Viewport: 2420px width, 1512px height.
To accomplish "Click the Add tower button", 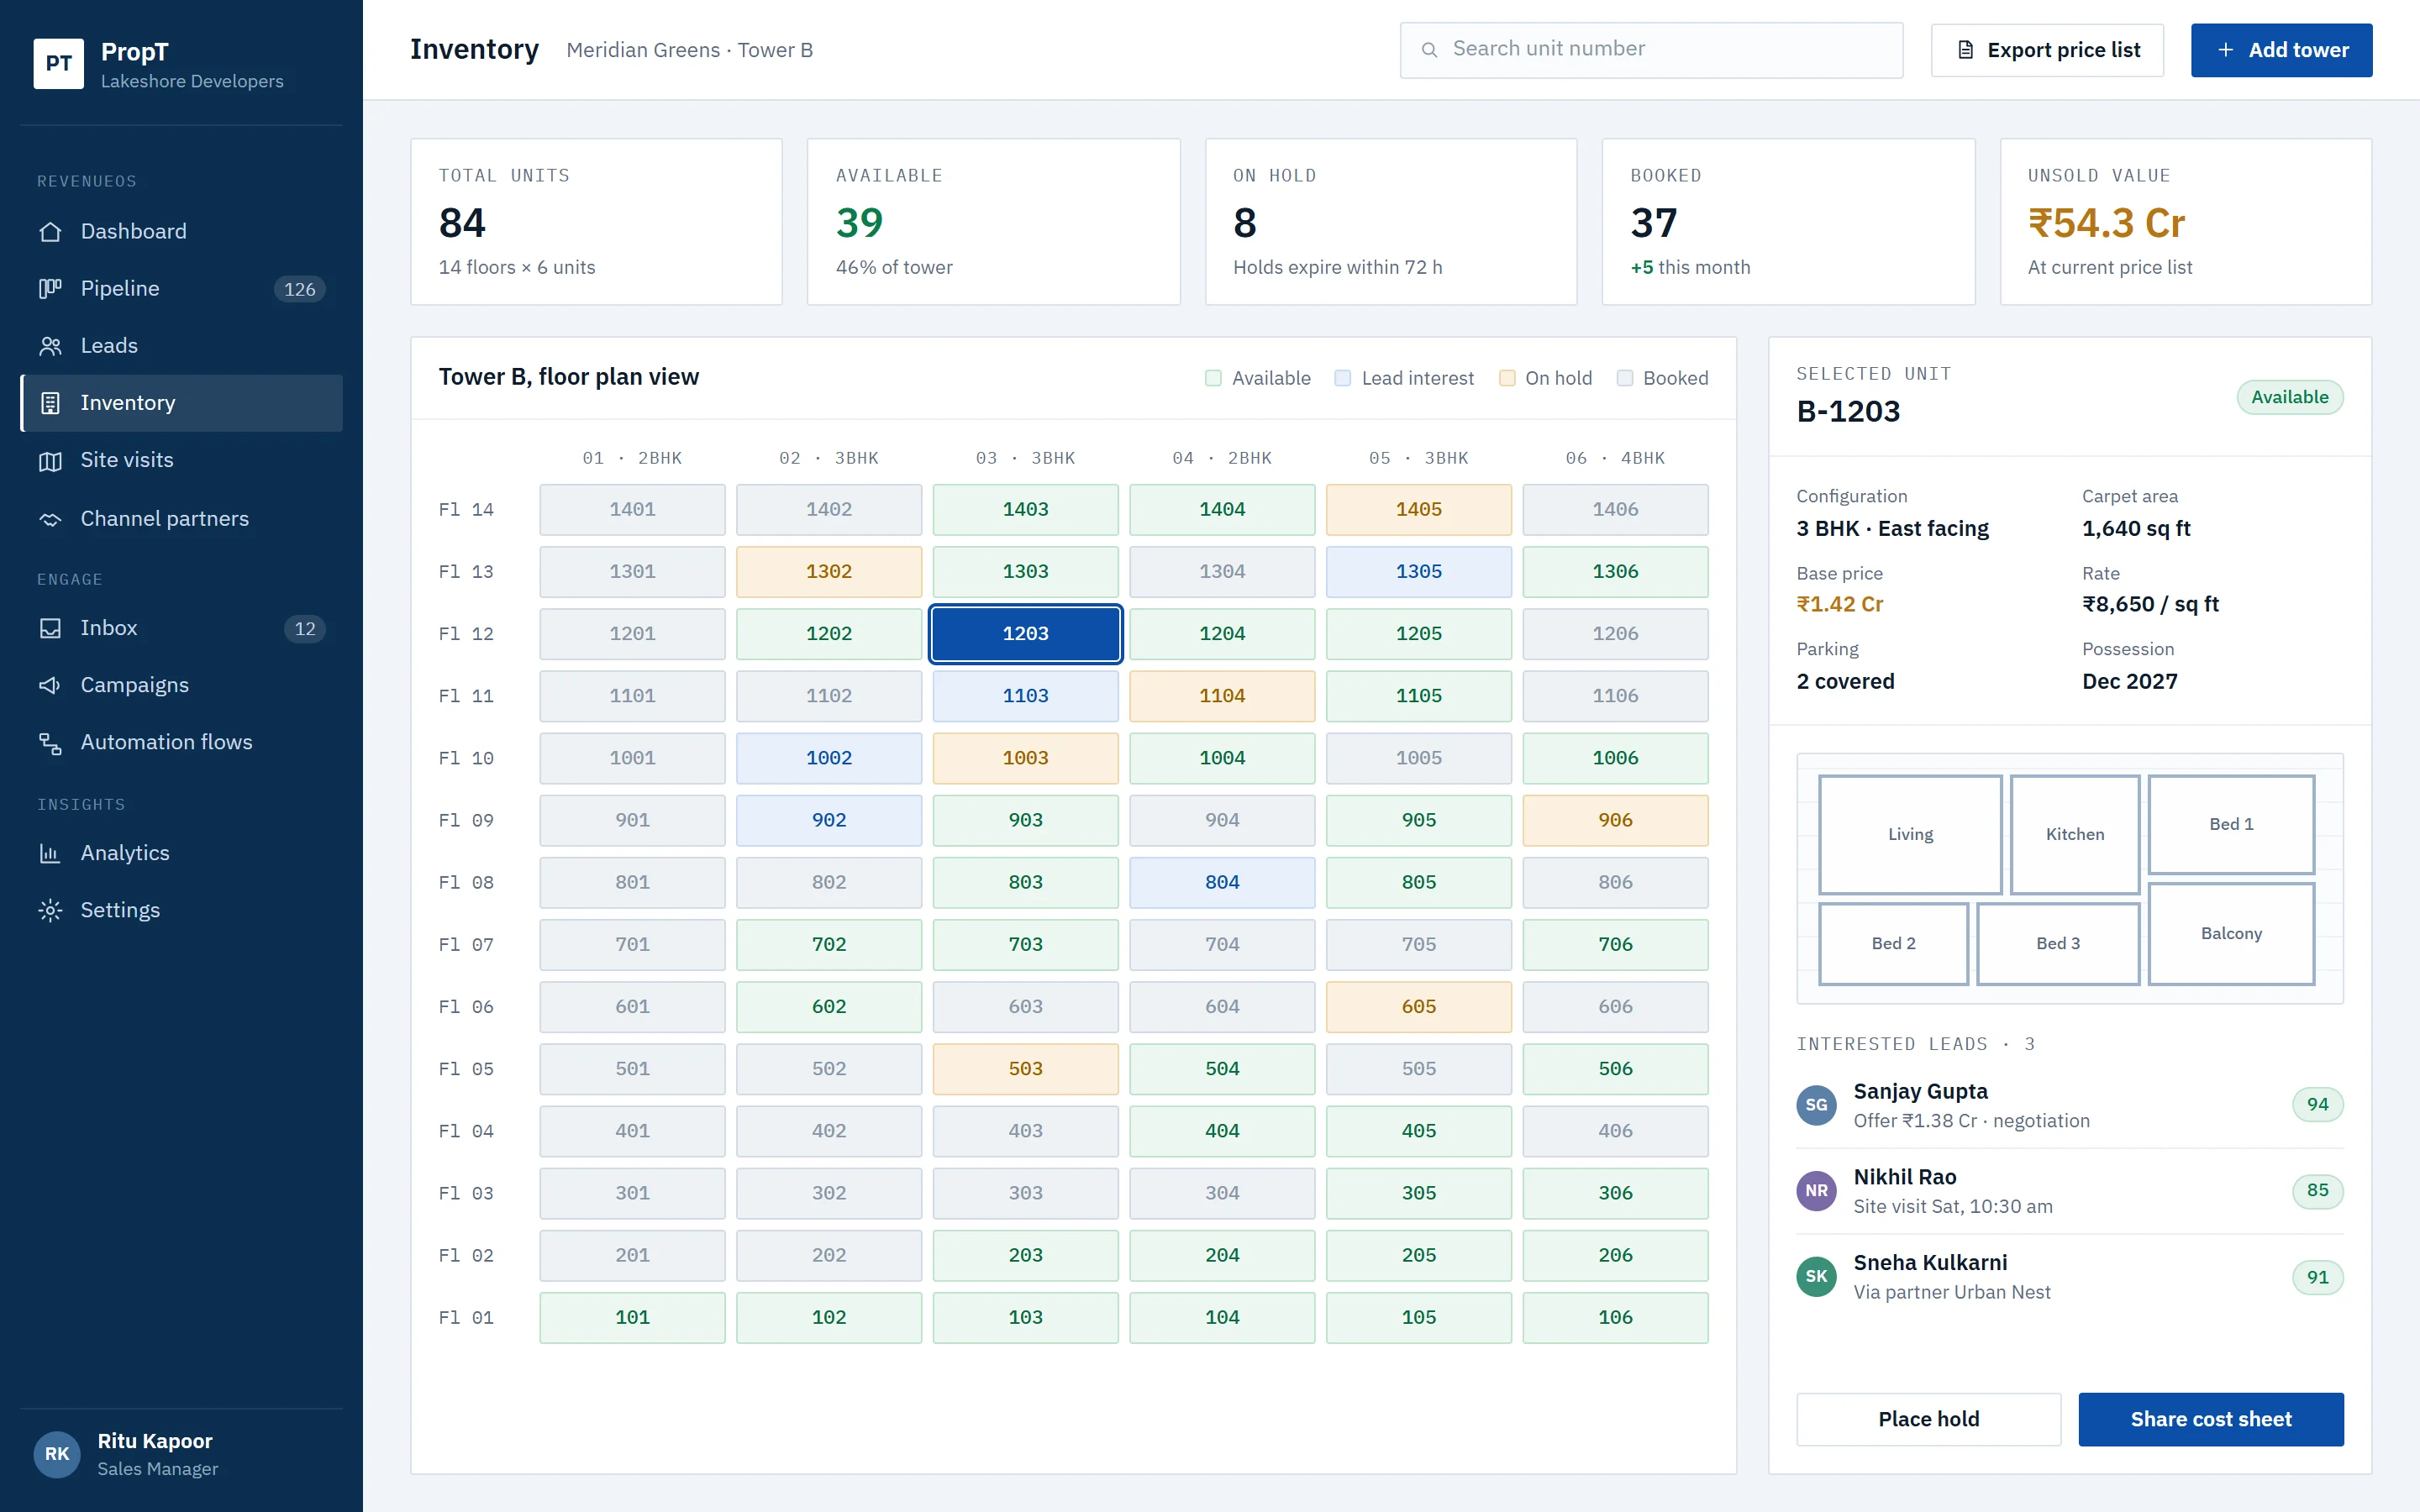I will click(x=2281, y=50).
